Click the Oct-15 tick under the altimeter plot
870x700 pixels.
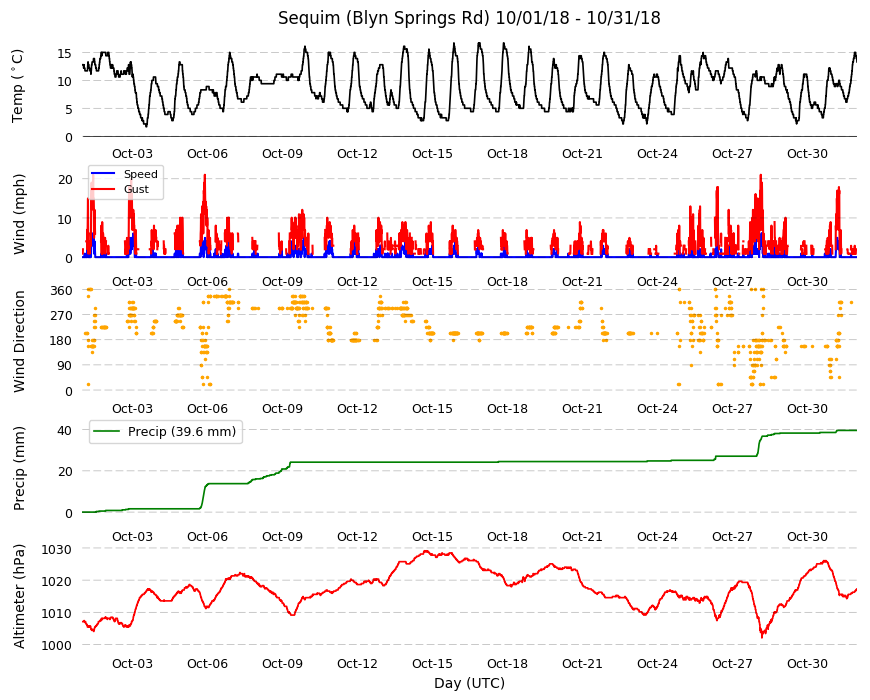(x=432, y=663)
